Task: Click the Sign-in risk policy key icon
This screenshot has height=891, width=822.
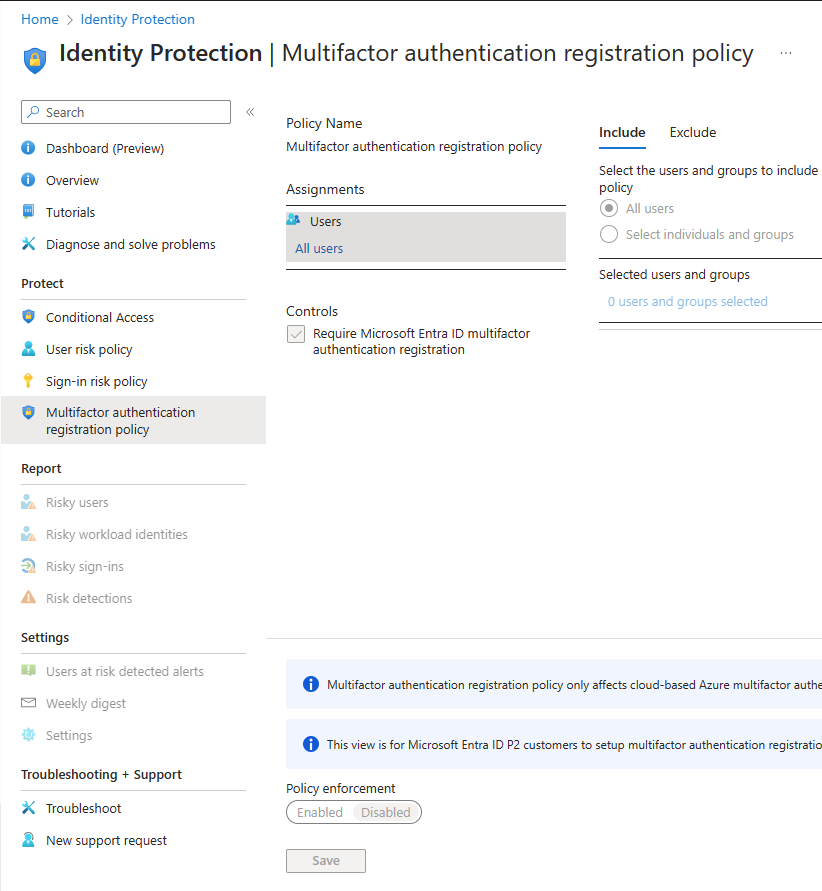Action: click(28, 381)
